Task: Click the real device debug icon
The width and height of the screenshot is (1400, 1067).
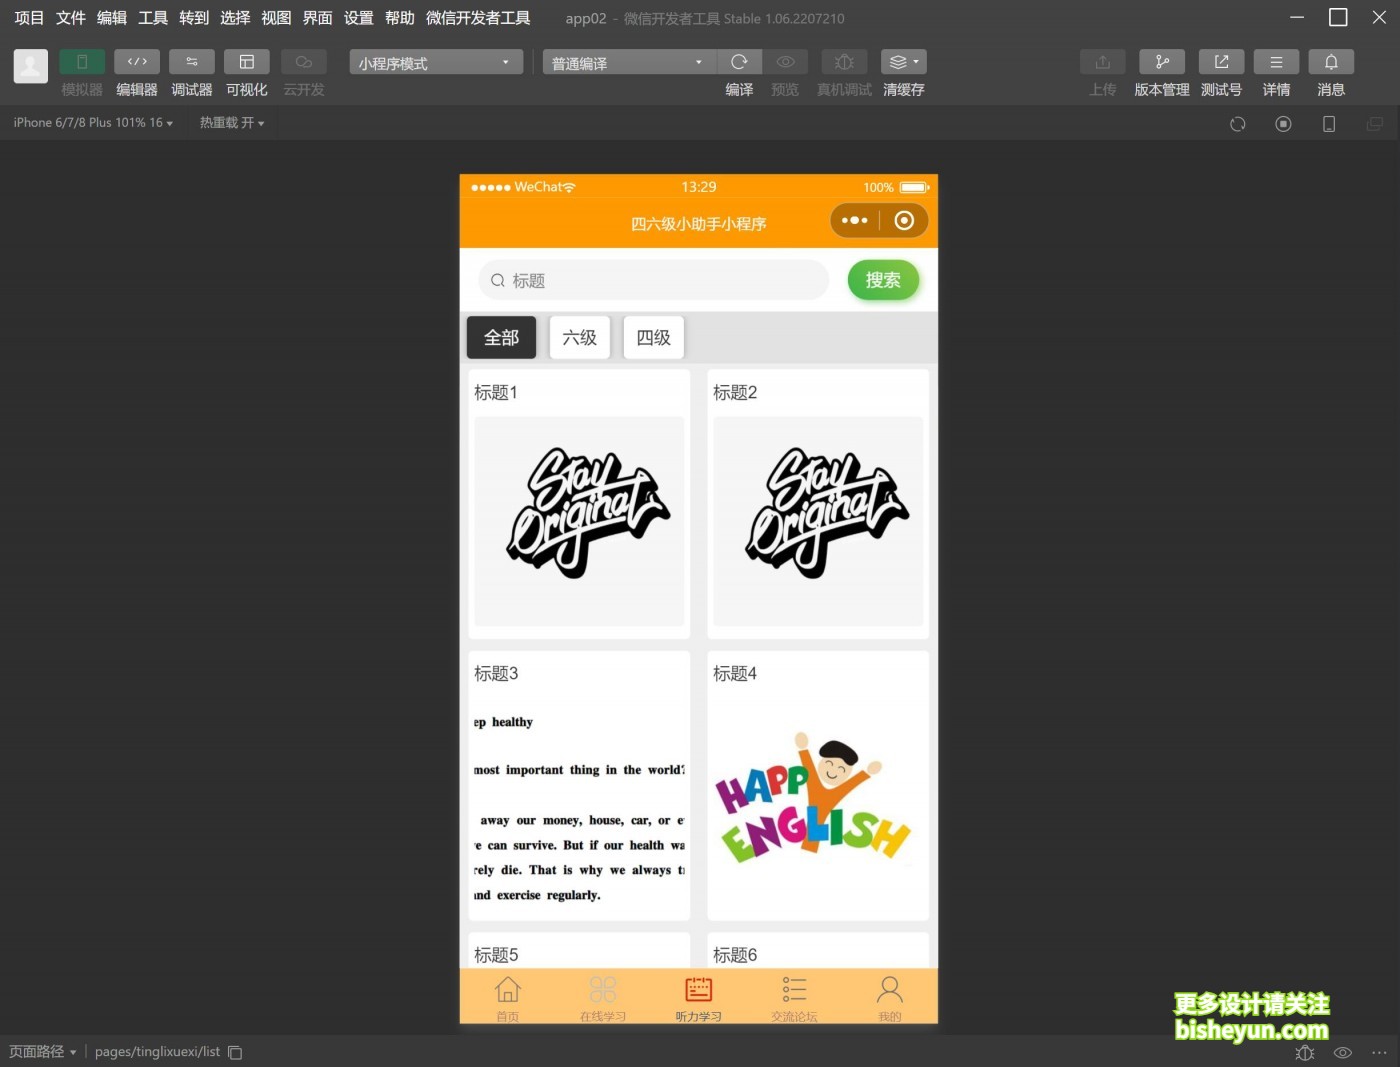Action: point(844,62)
